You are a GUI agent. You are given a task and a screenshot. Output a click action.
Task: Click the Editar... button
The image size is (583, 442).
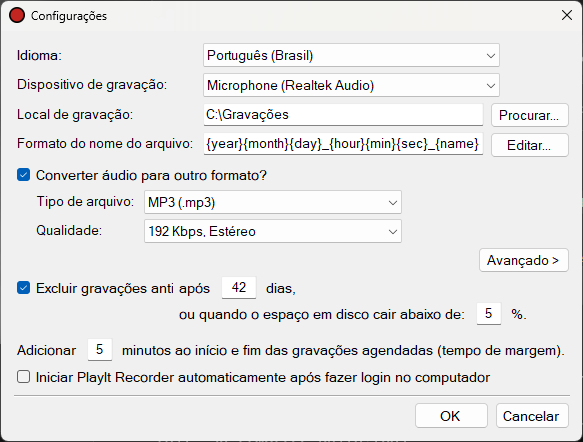529,145
